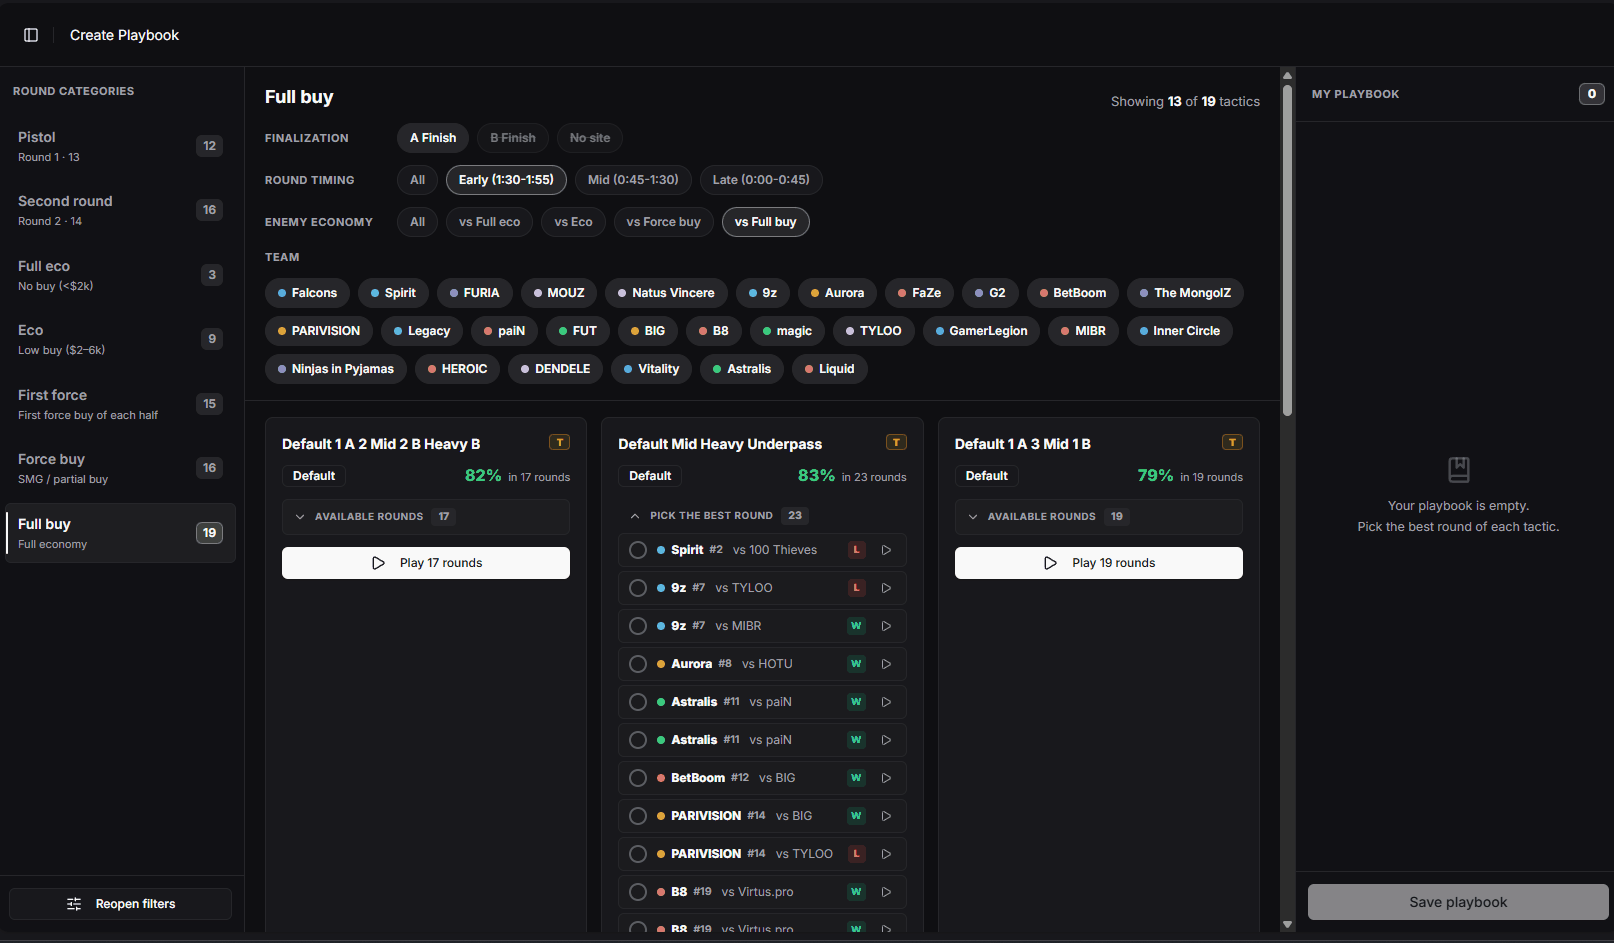Filter by team Vitality
This screenshot has height=943, width=1614.
click(651, 369)
